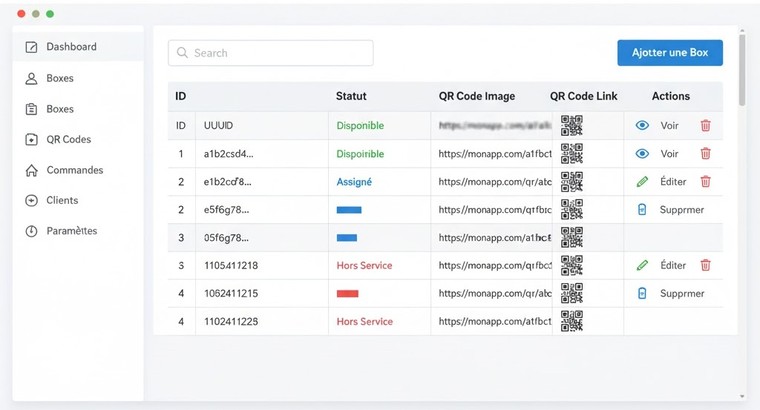
Task: Click the vertical scrollbar on the right
Action: pos(741,70)
